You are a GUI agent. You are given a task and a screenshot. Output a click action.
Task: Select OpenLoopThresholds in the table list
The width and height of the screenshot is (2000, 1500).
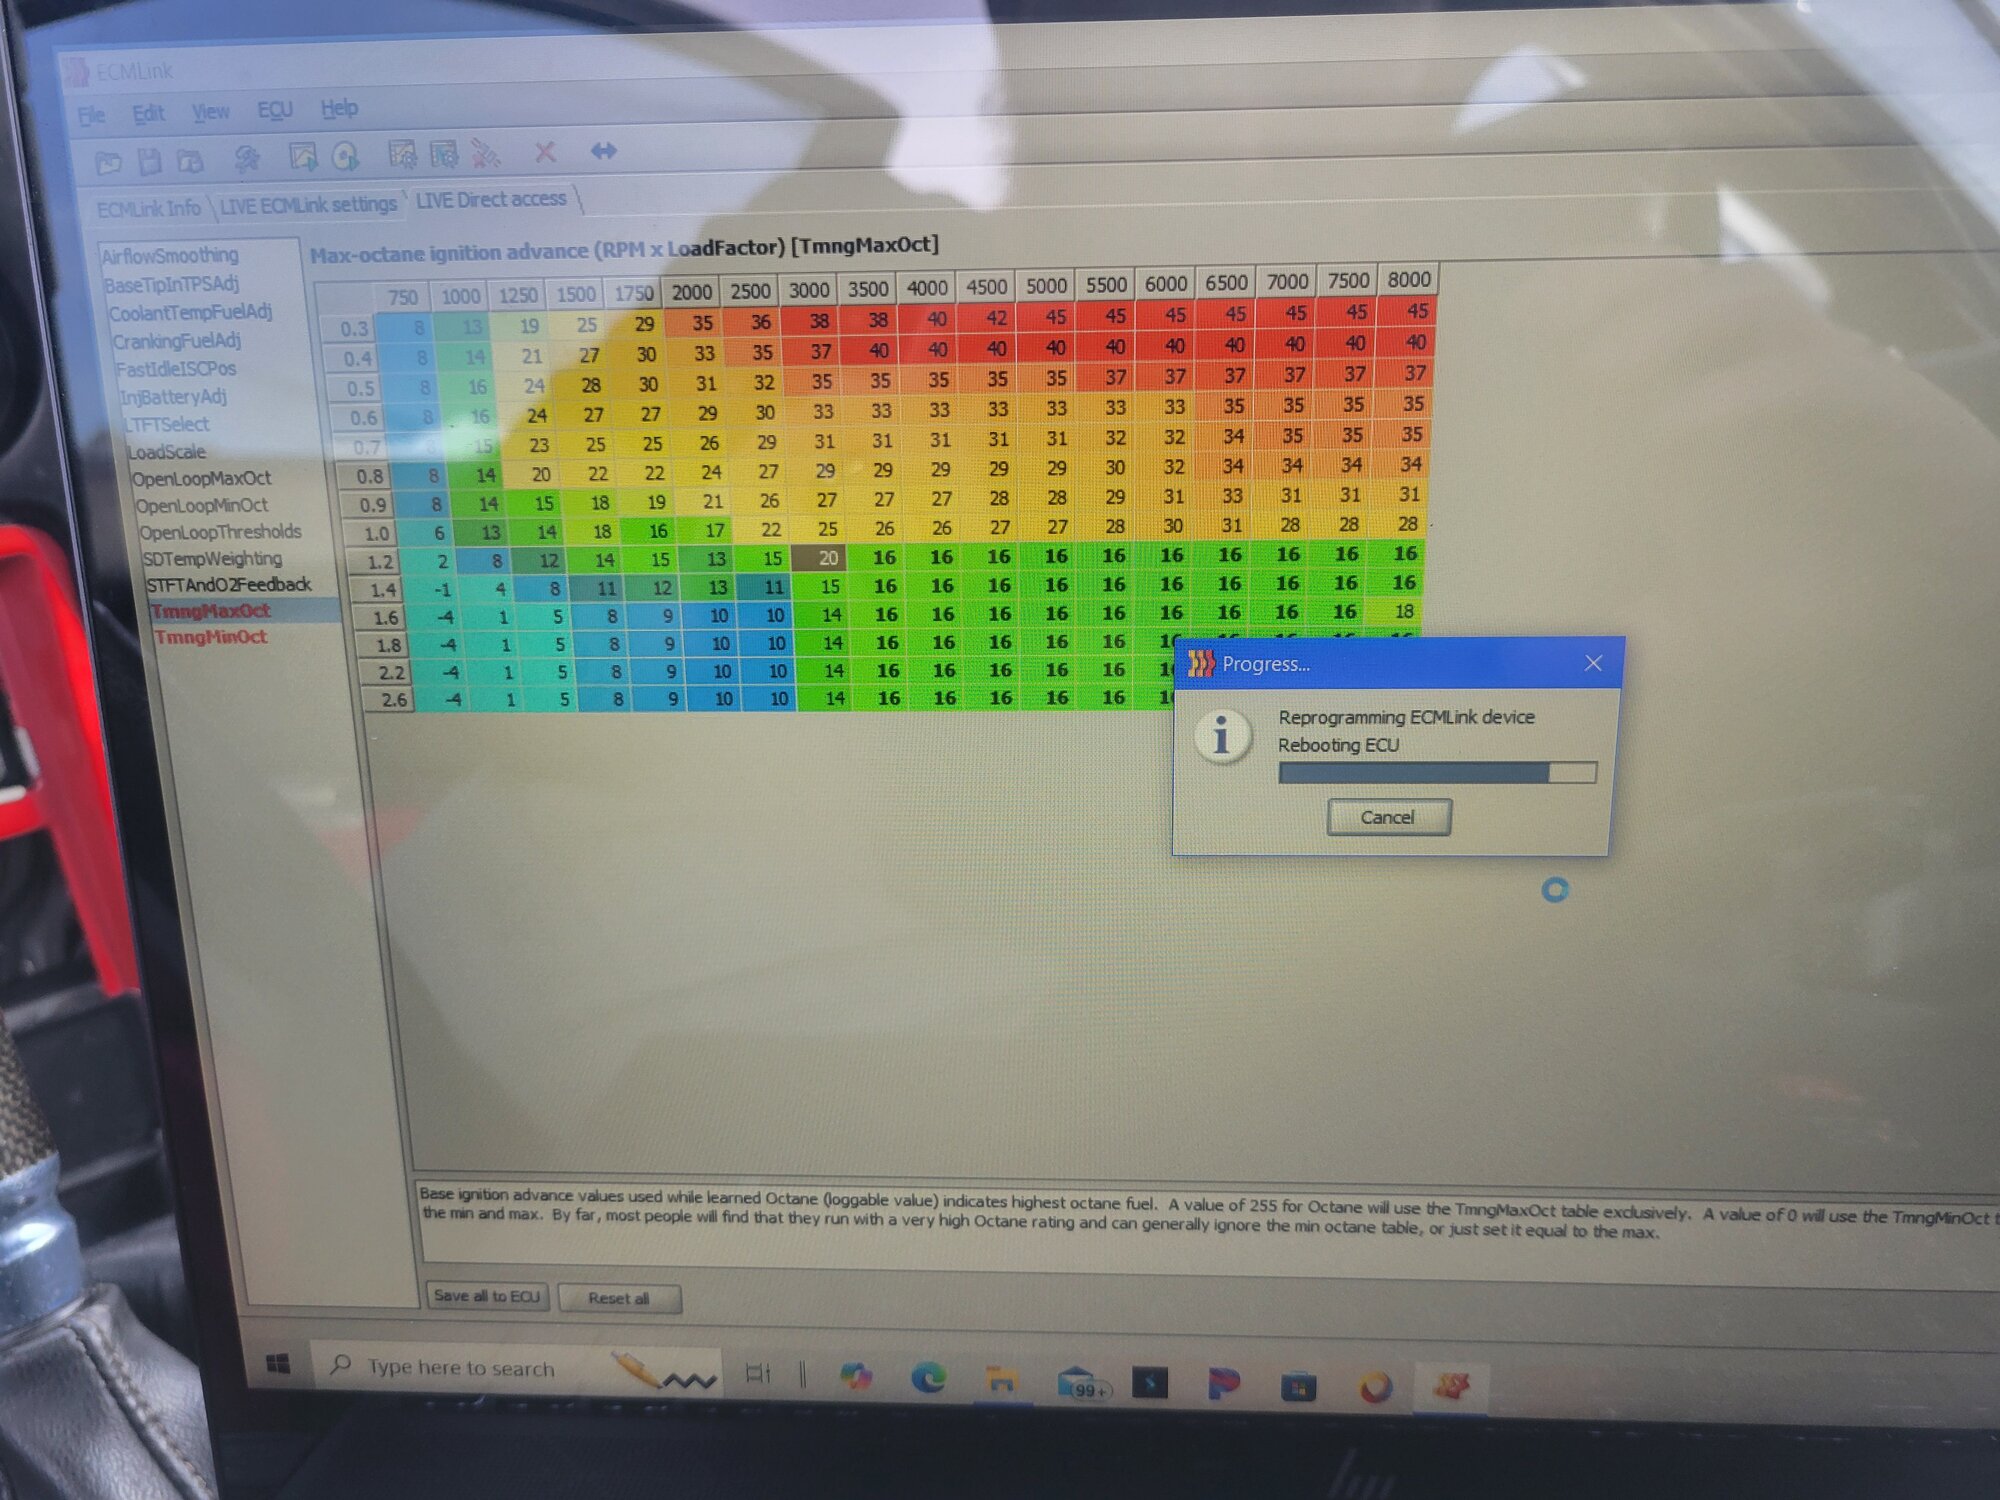(220, 532)
